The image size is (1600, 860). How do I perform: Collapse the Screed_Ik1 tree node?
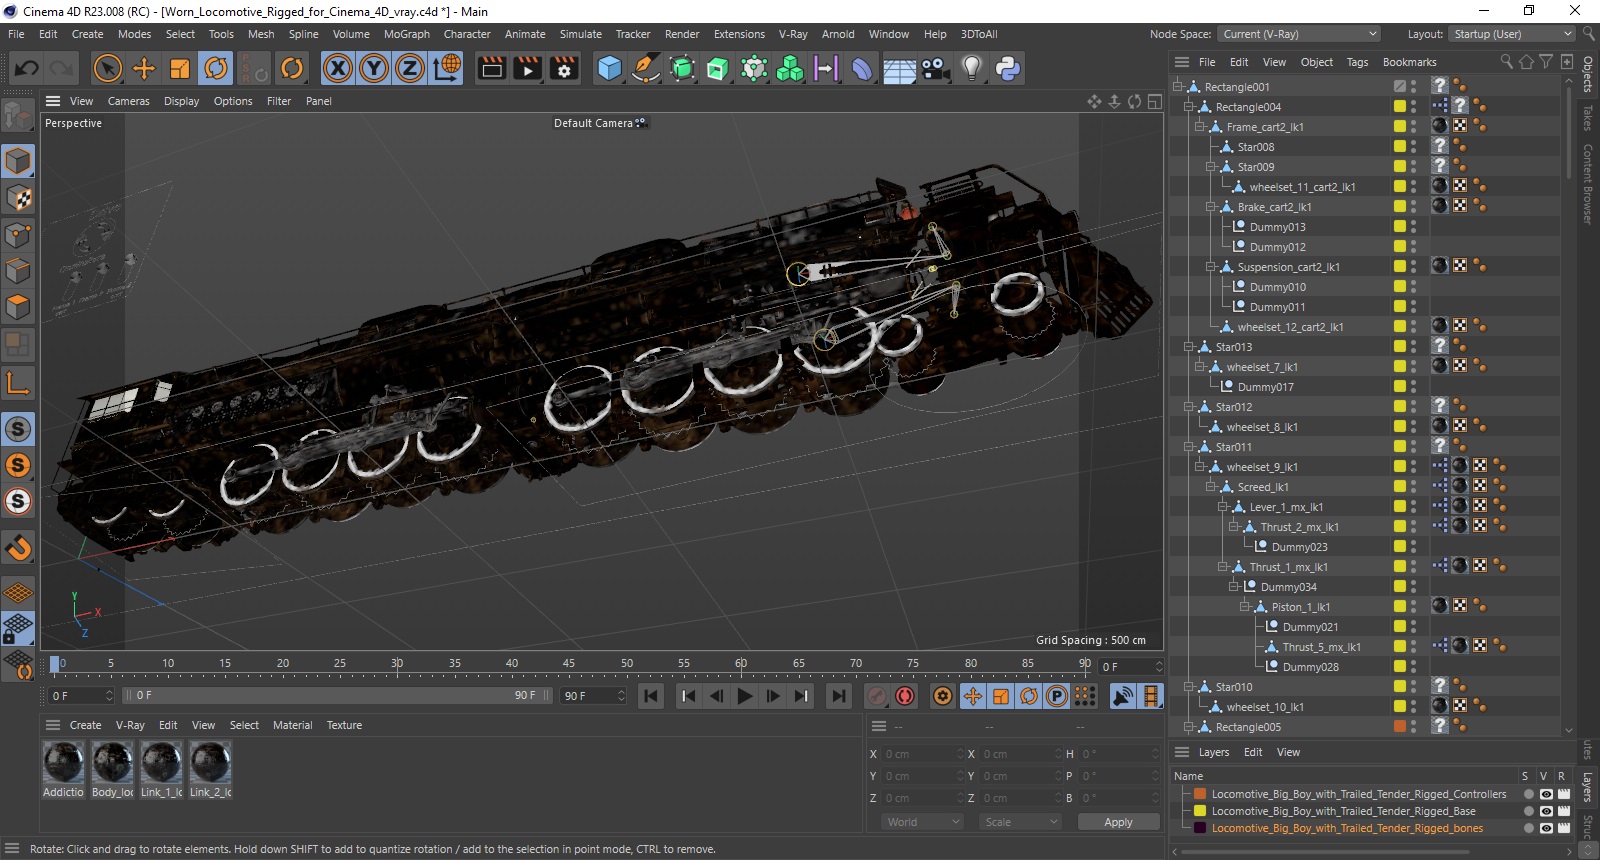[1211, 487]
